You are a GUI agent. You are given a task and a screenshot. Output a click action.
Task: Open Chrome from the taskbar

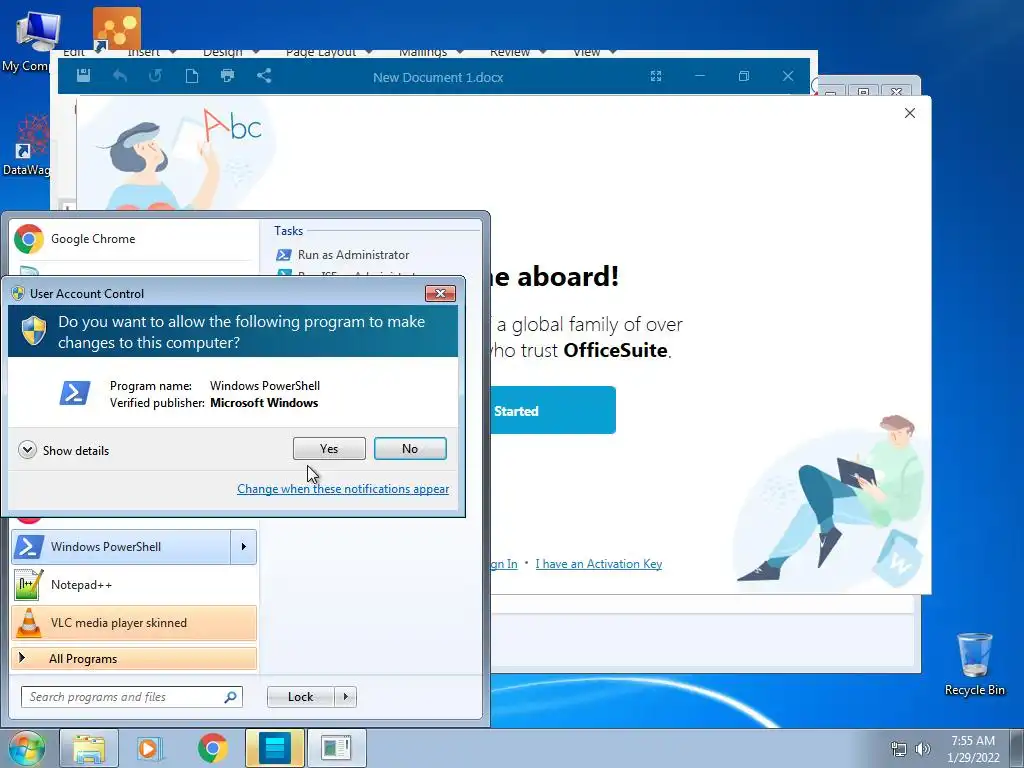coord(212,748)
